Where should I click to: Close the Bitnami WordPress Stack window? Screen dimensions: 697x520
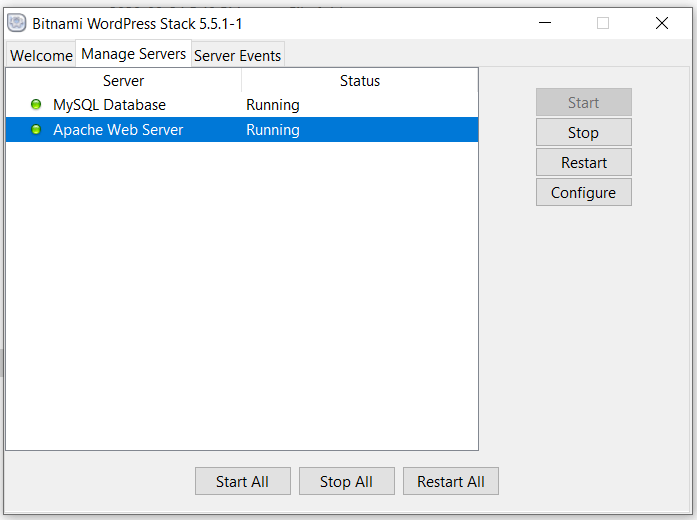(662, 23)
